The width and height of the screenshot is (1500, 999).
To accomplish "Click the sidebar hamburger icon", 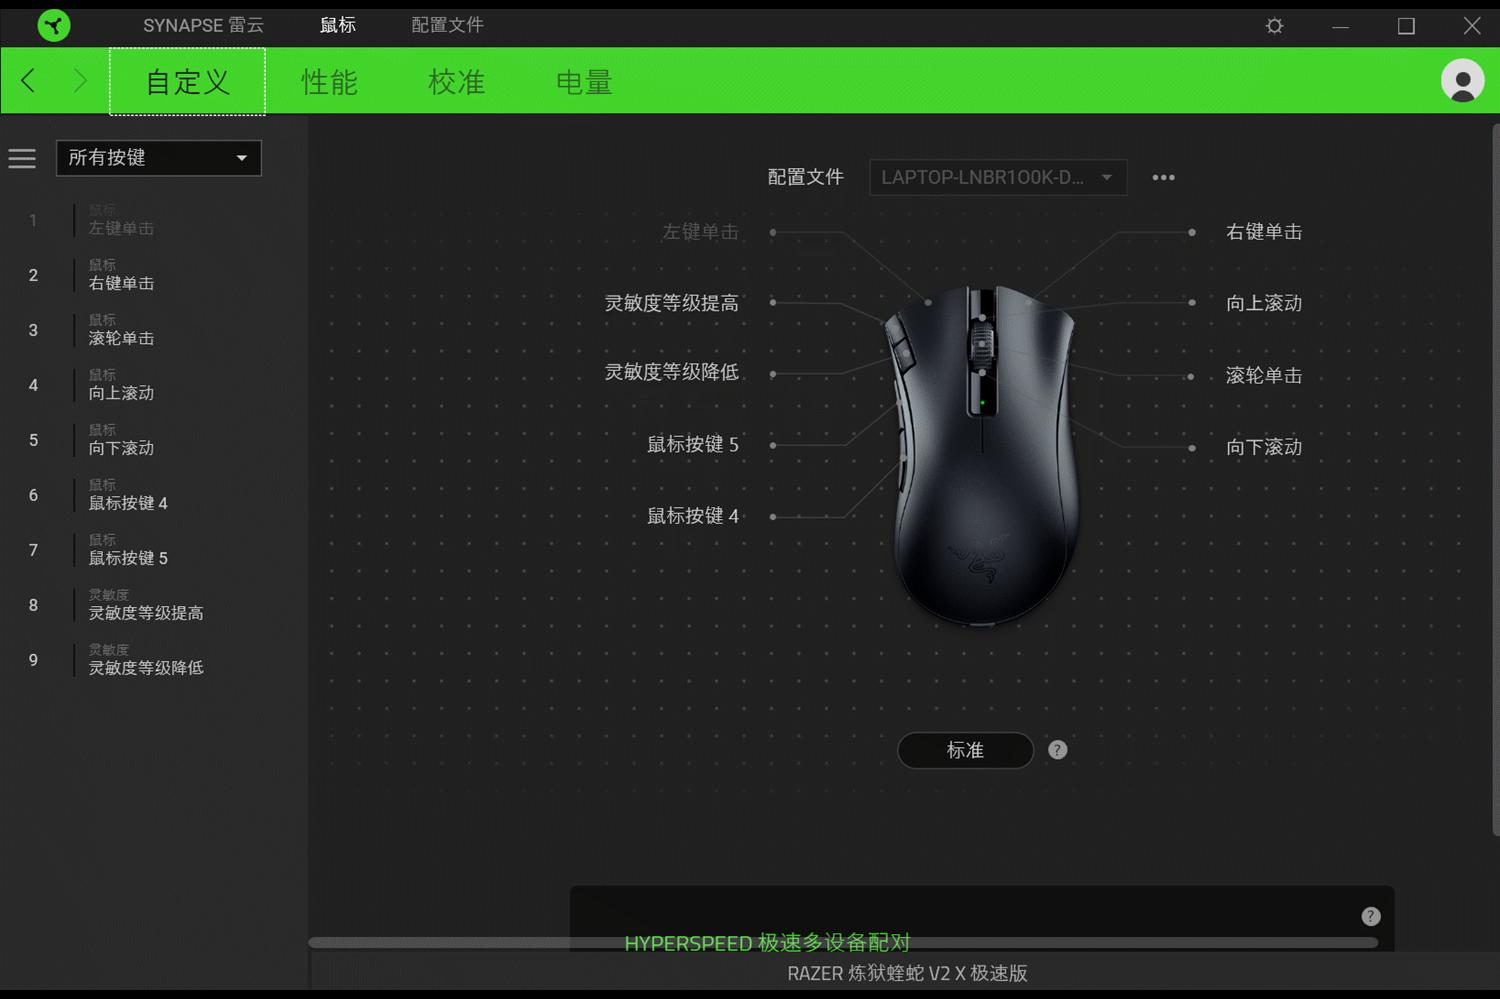I will (21, 157).
